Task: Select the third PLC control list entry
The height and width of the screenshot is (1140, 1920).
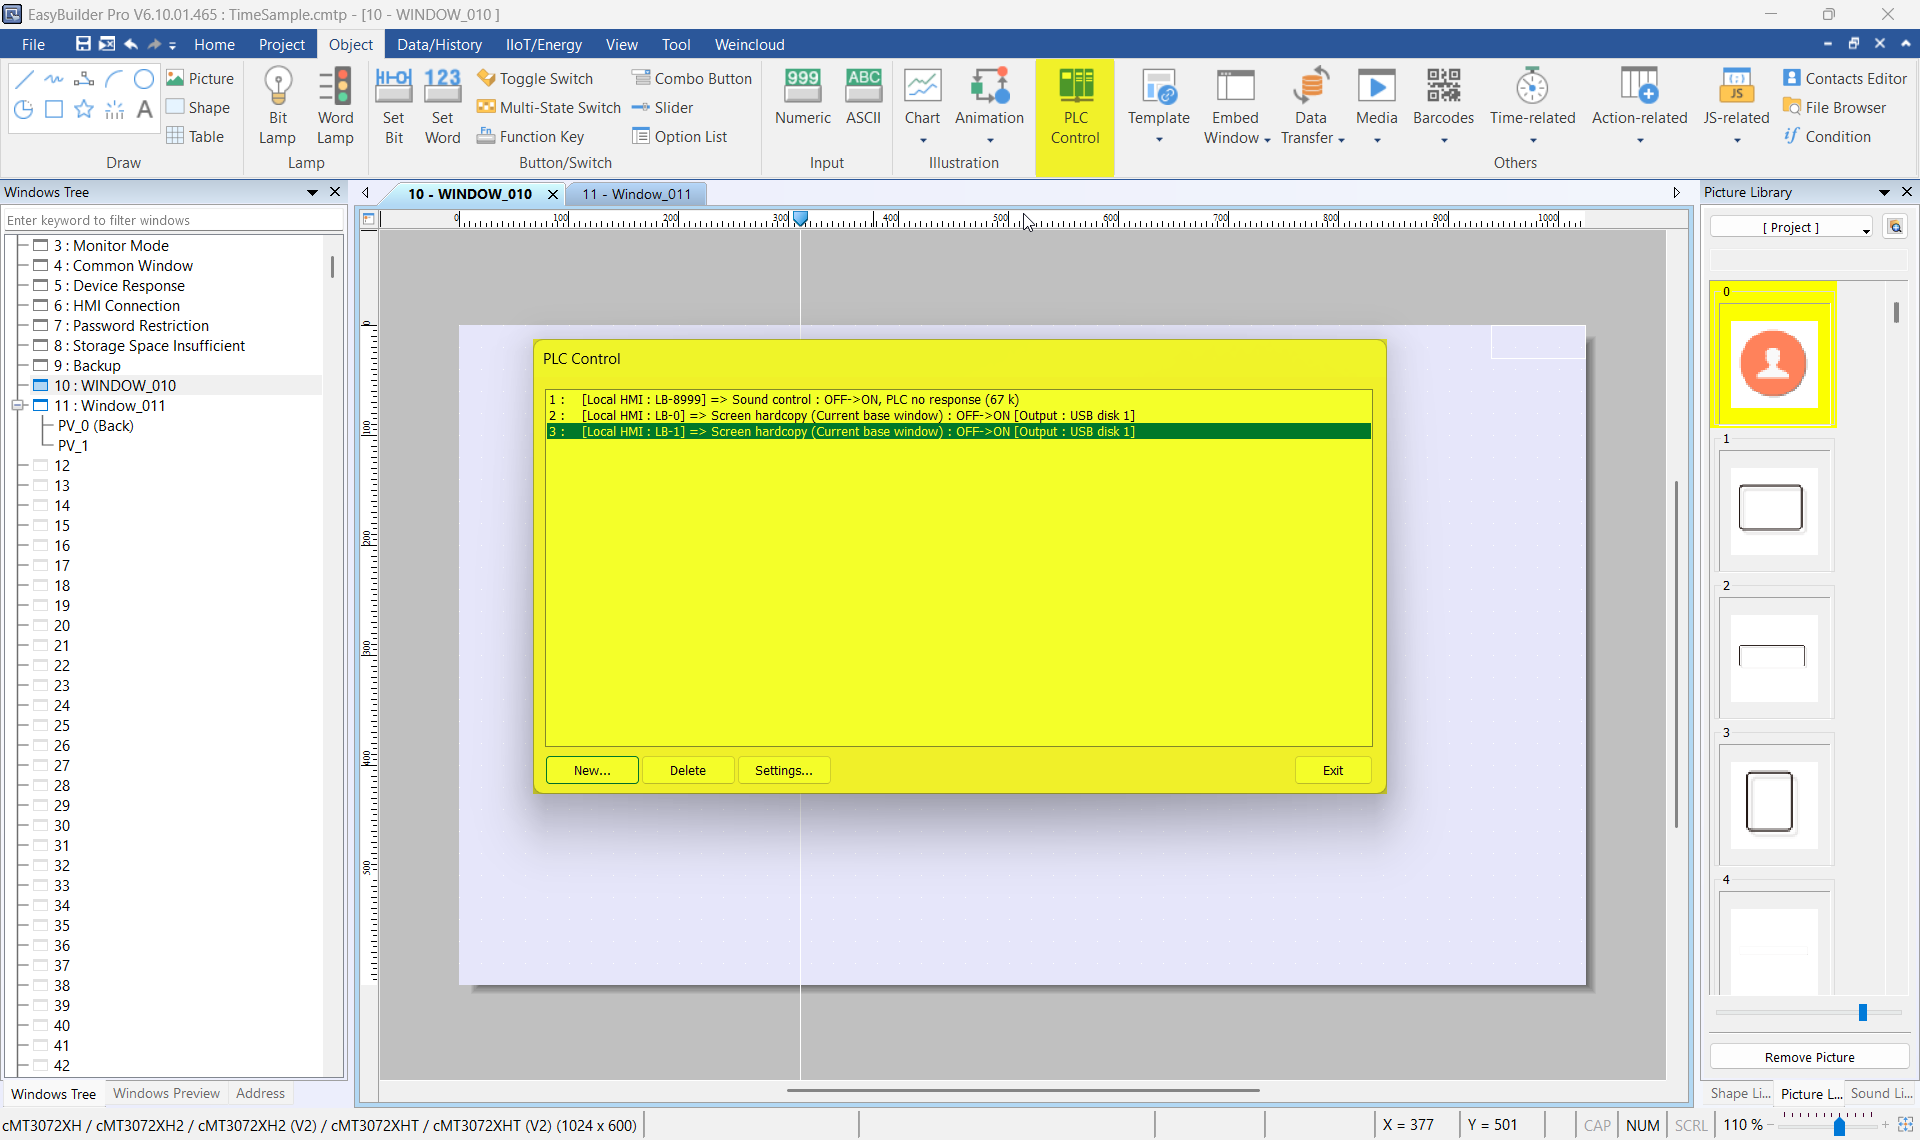Action: point(857,432)
